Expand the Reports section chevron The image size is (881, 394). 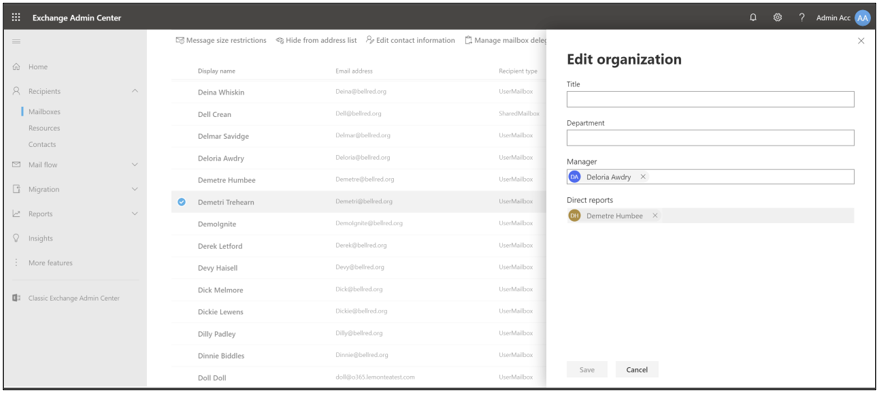135,214
